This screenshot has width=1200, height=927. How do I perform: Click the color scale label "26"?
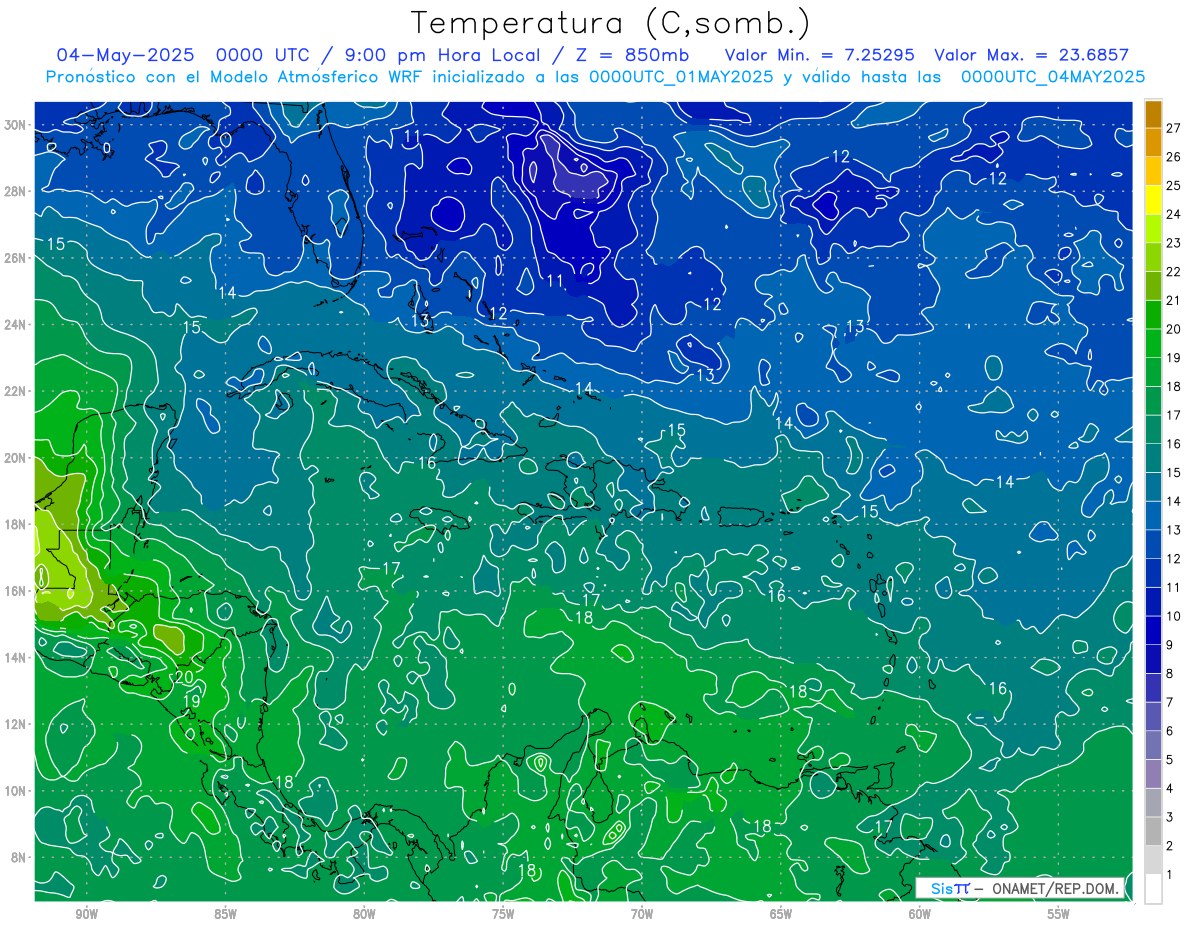1174,156
